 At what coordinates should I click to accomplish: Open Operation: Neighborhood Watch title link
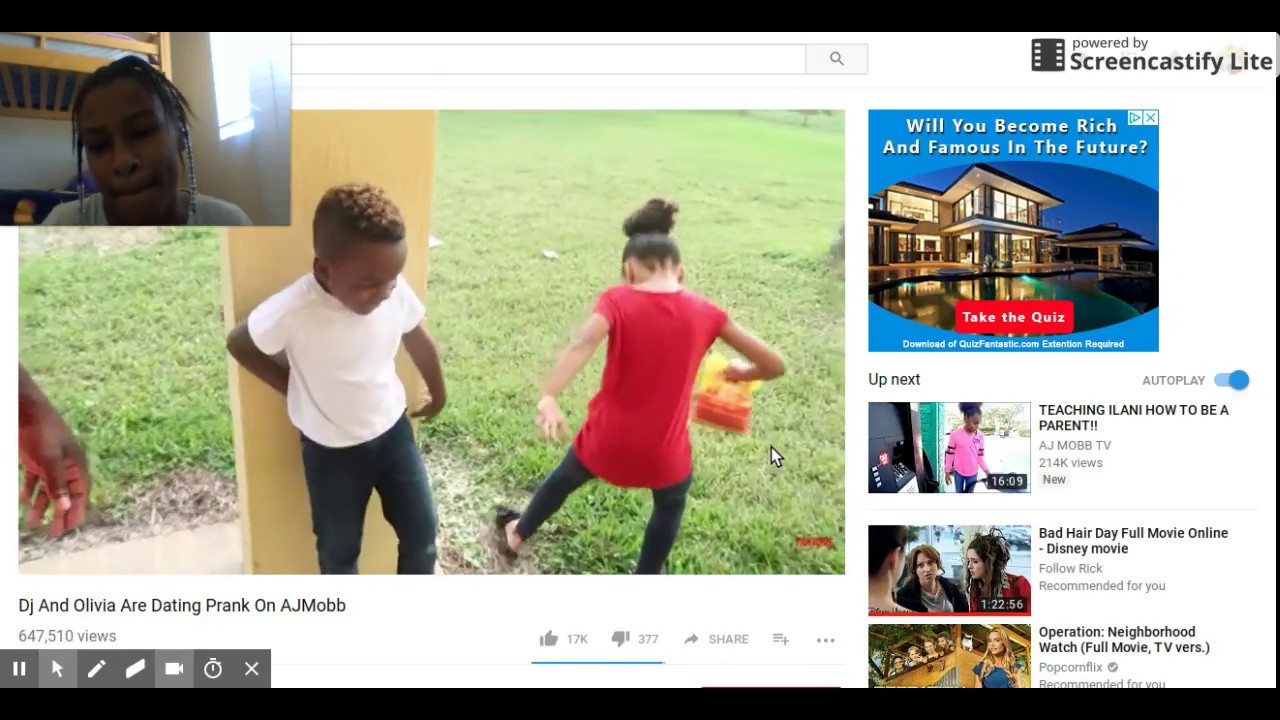tap(1124, 640)
